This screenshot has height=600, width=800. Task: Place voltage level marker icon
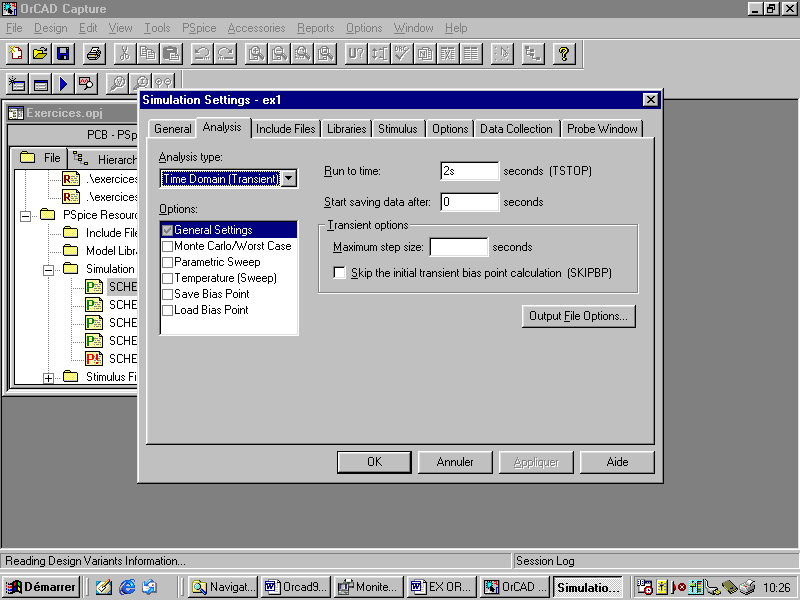117,84
